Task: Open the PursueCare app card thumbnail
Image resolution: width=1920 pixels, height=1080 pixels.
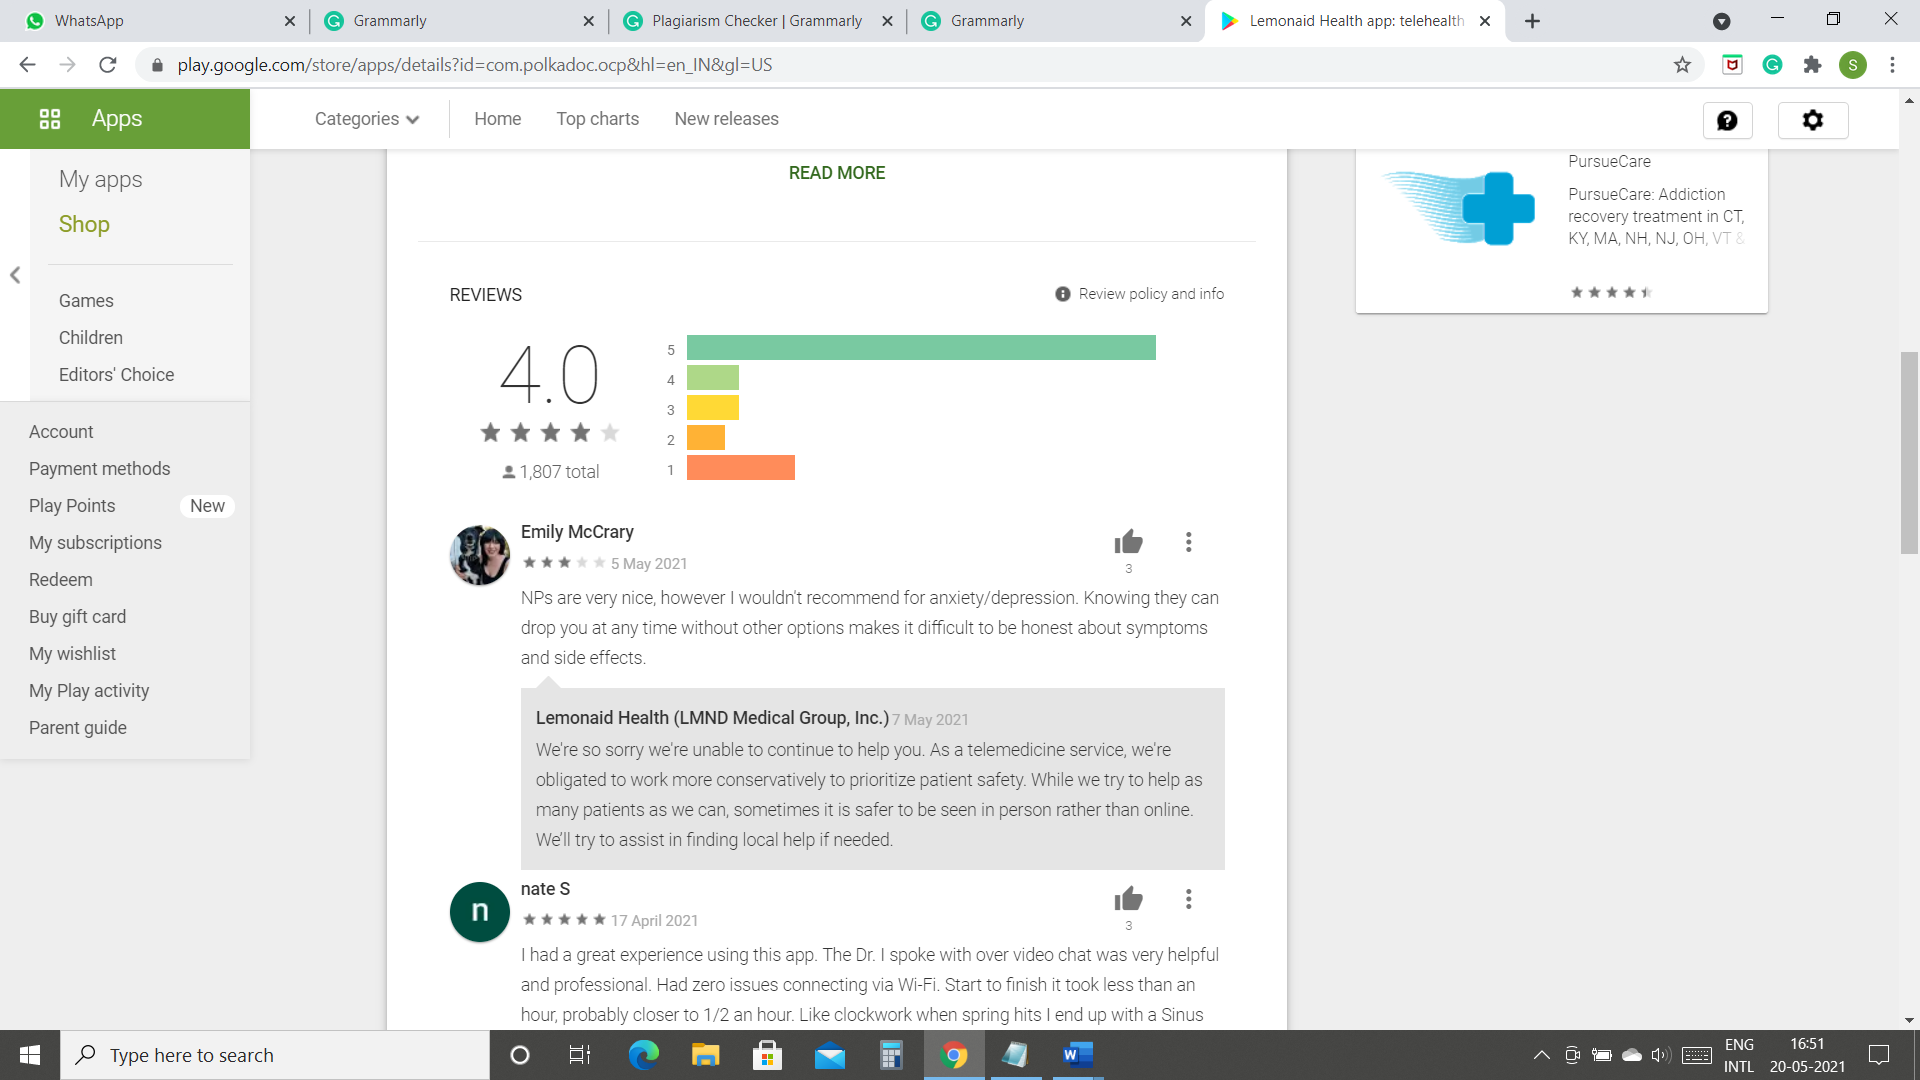Action: [x=1457, y=208]
